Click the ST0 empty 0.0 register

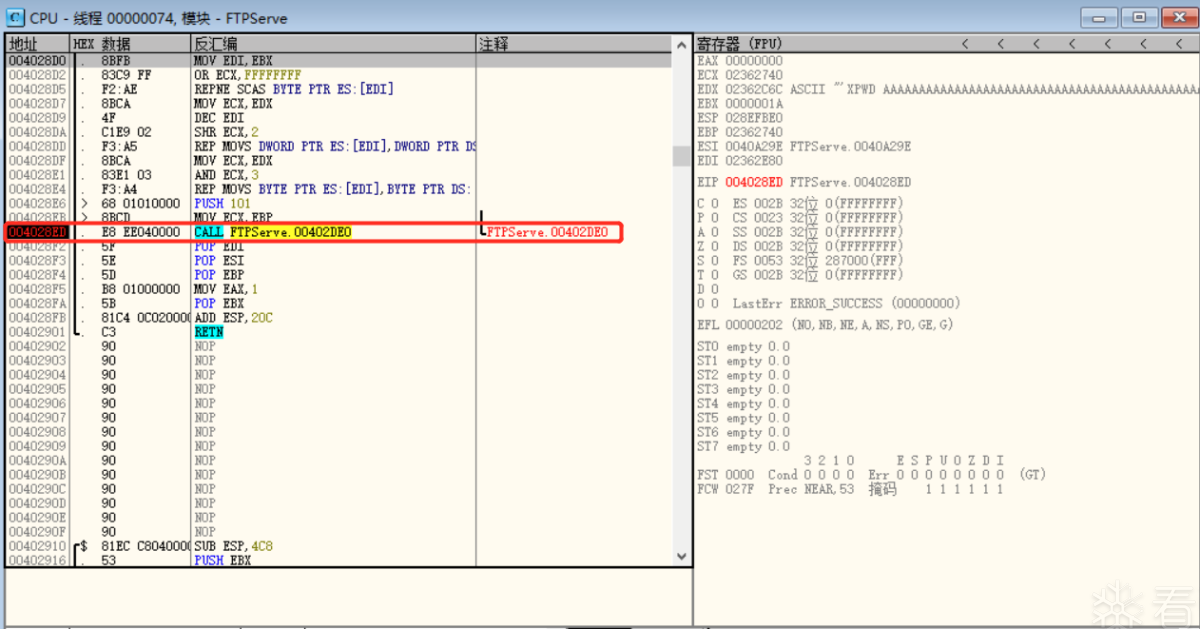[743, 346]
